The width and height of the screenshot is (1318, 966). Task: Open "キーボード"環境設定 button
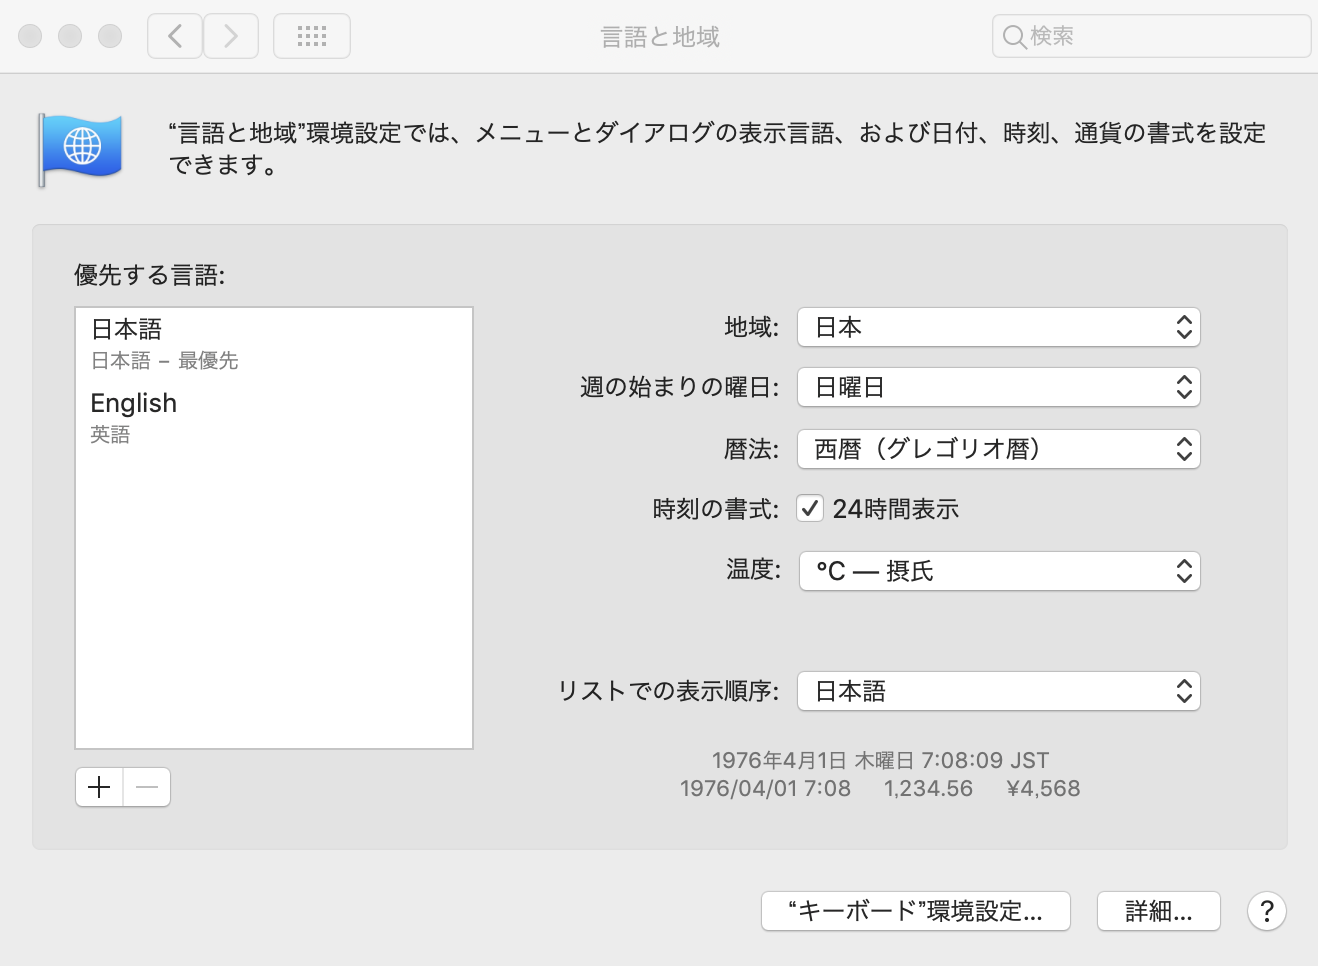pyautogui.click(x=915, y=911)
